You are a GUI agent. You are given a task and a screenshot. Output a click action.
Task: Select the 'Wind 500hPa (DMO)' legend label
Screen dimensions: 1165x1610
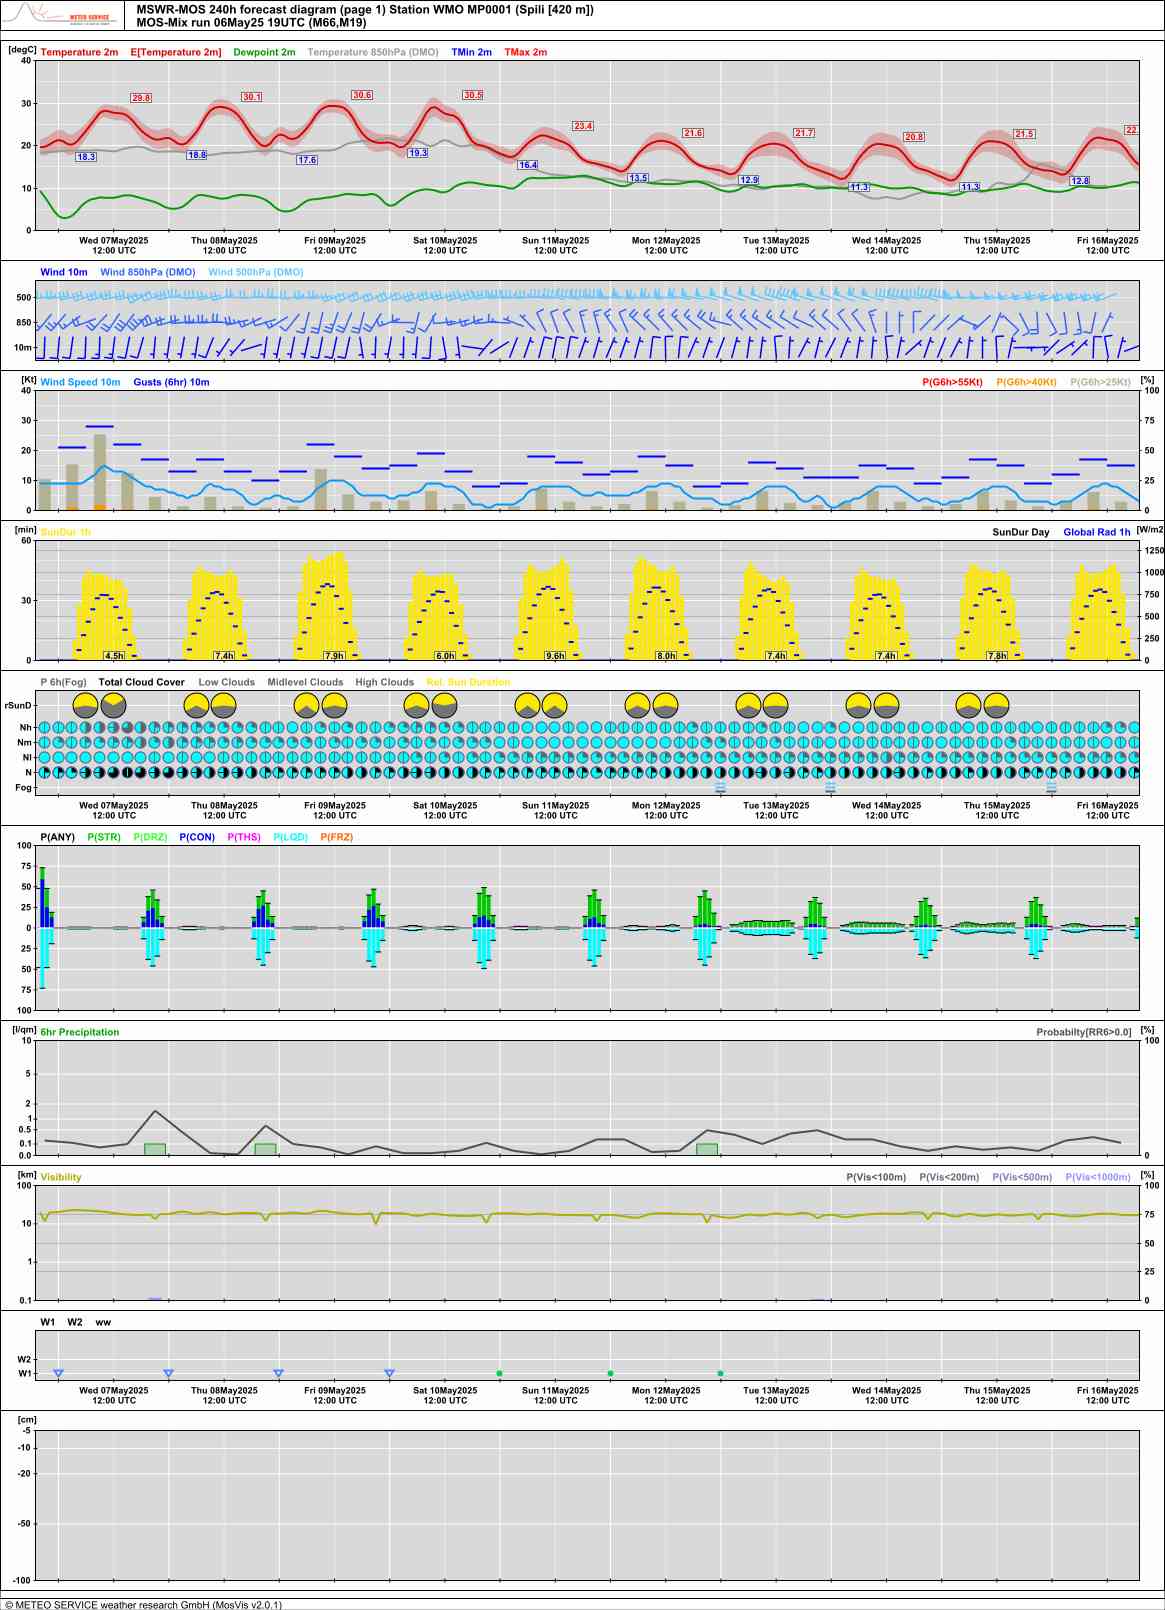256,272
